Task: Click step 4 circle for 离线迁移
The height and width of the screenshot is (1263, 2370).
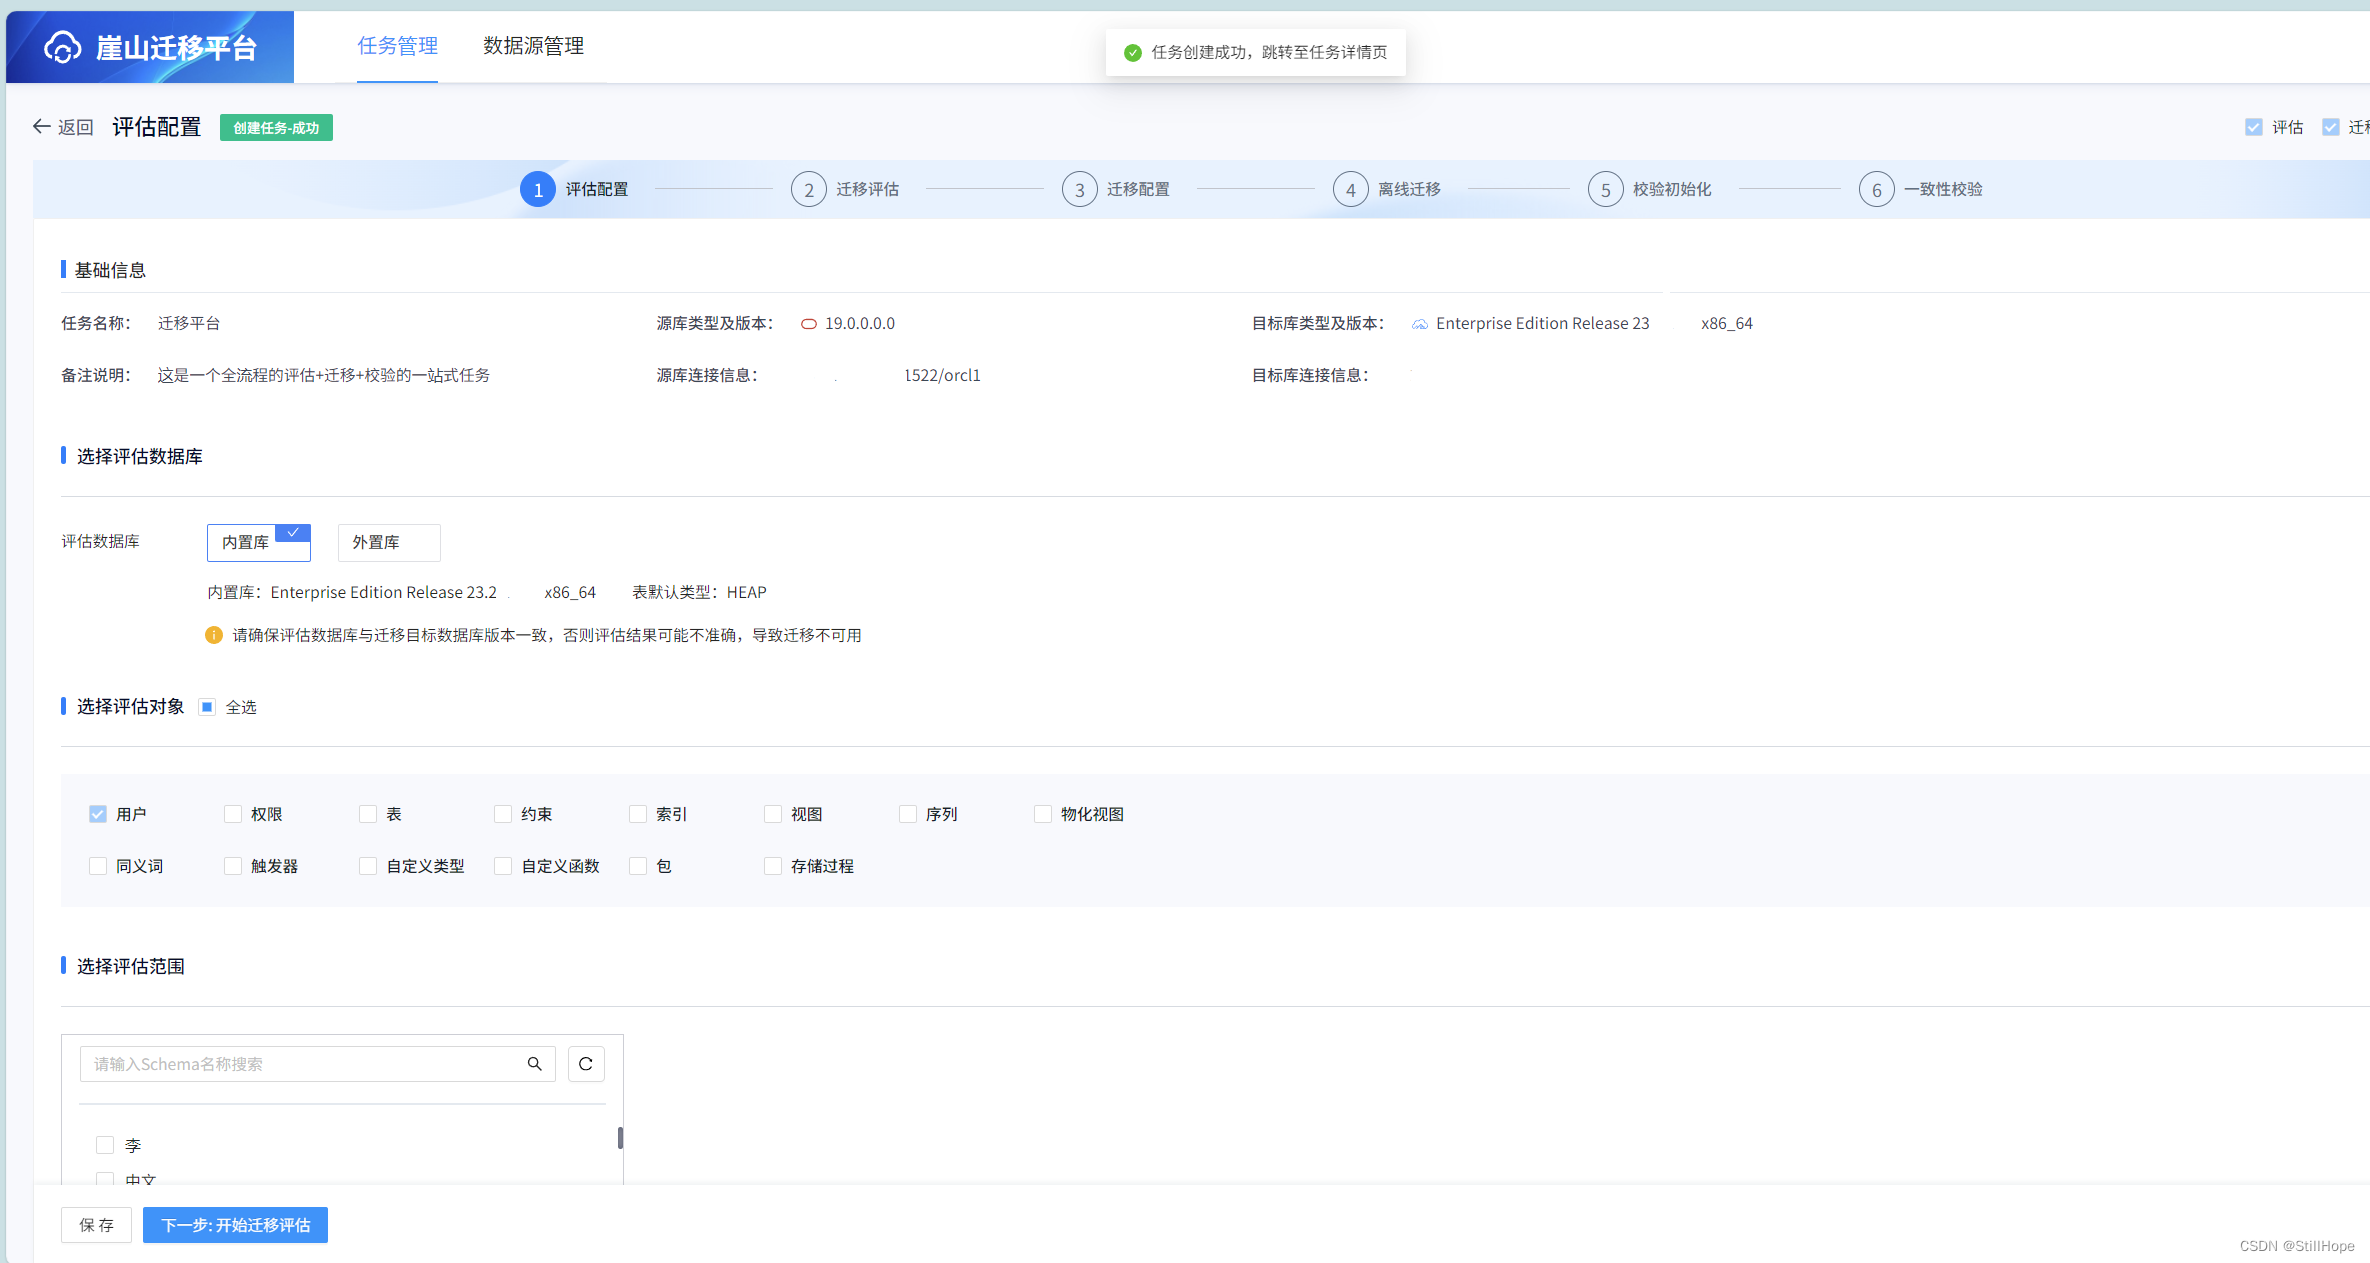Action: click(x=1350, y=189)
